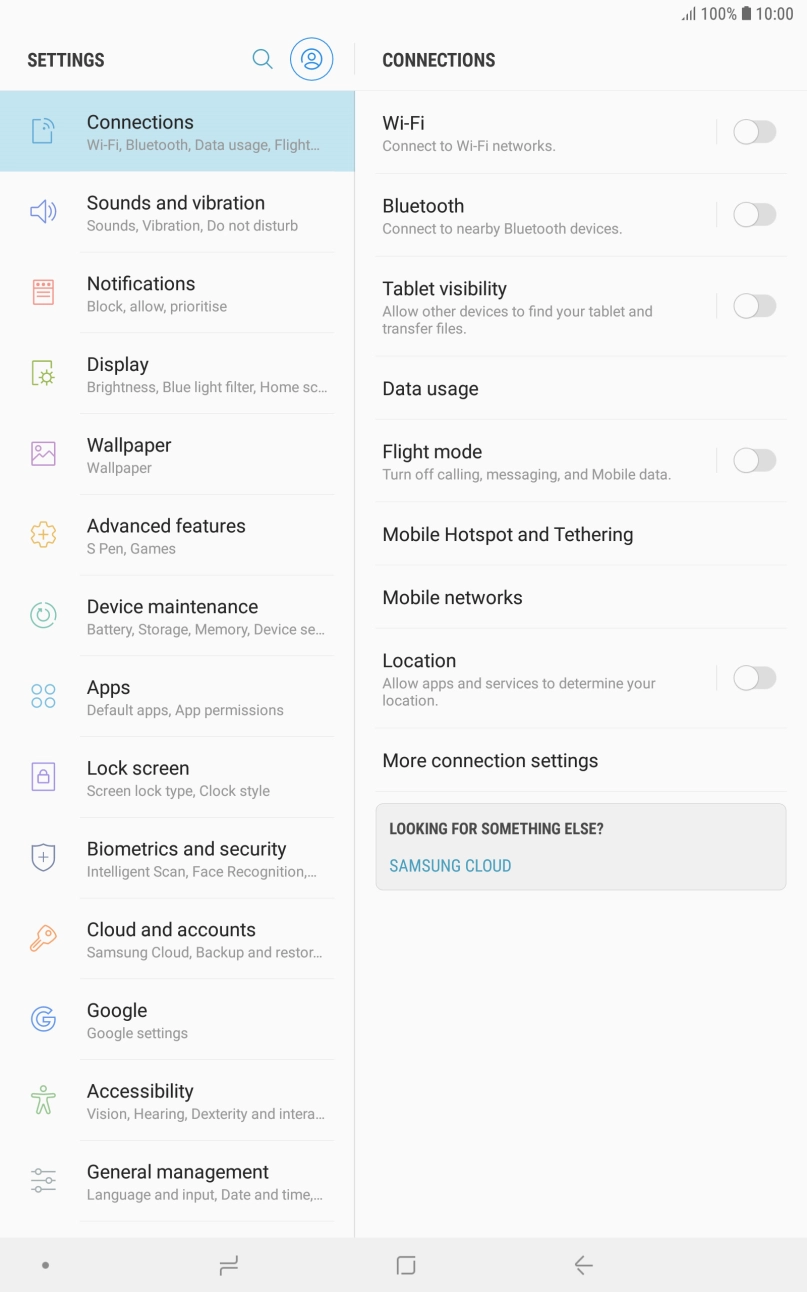
Task: Open the Samsung account profile icon
Action: point(311,59)
